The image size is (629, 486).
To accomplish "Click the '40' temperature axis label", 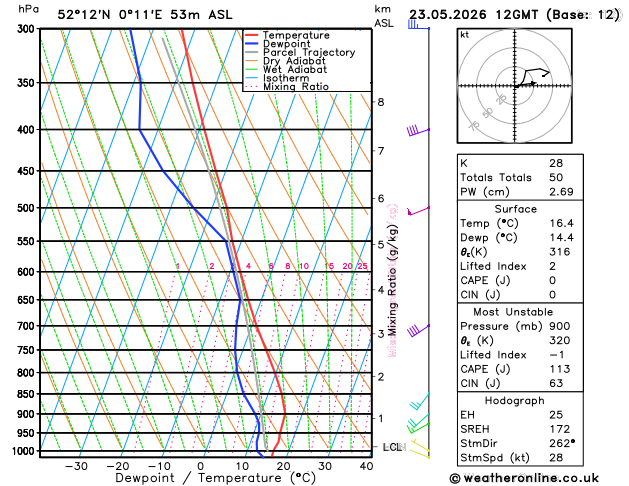I will tap(366, 466).
